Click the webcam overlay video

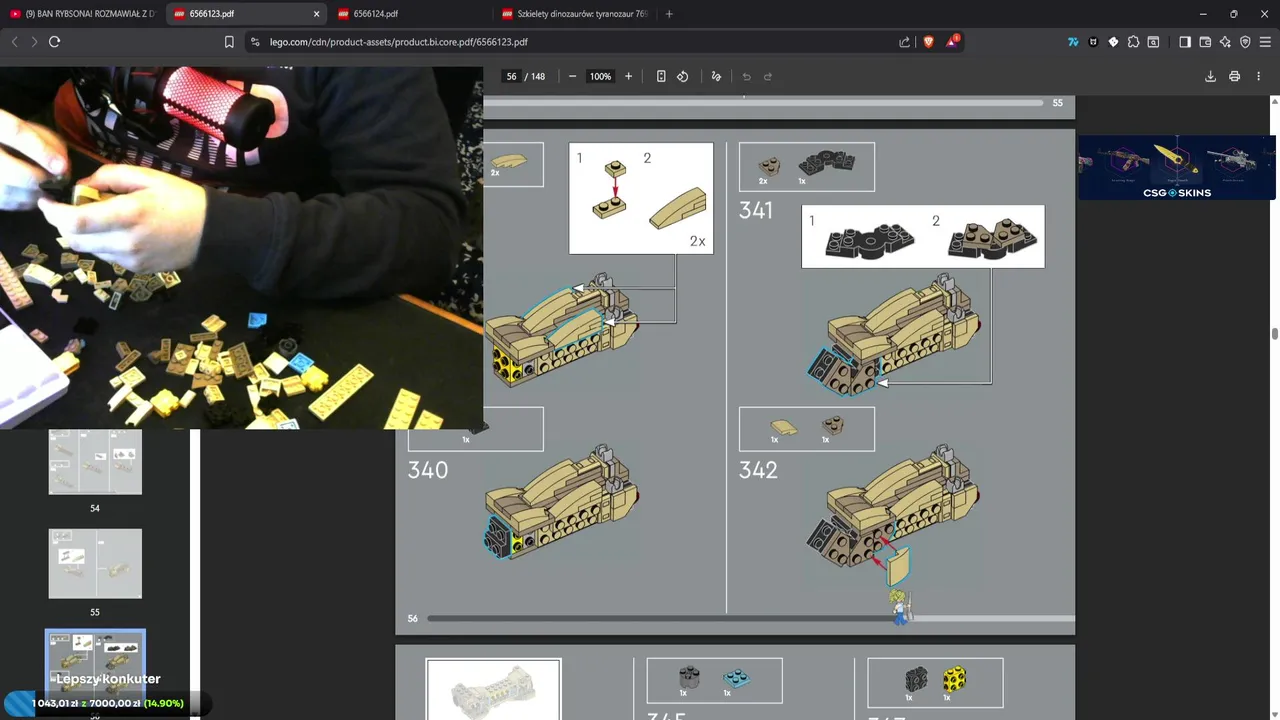(241, 248)
